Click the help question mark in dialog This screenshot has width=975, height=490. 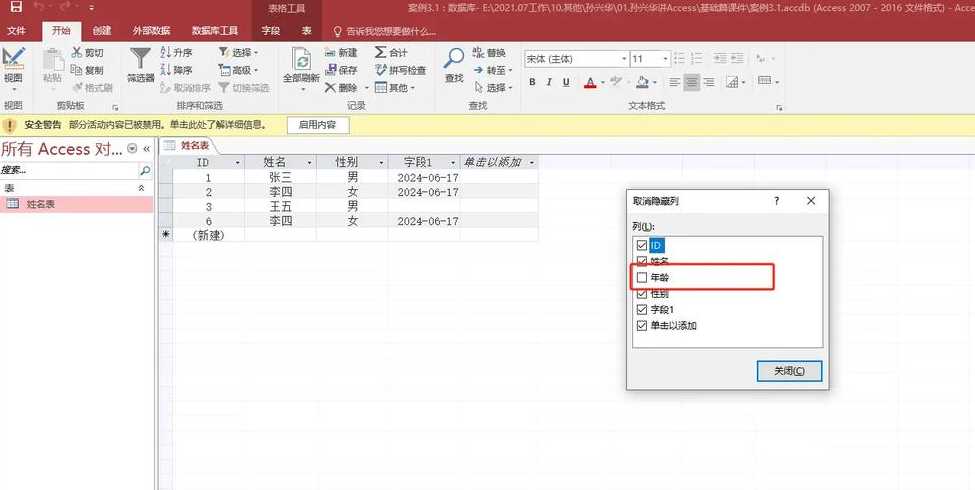(x=777, y=201)
